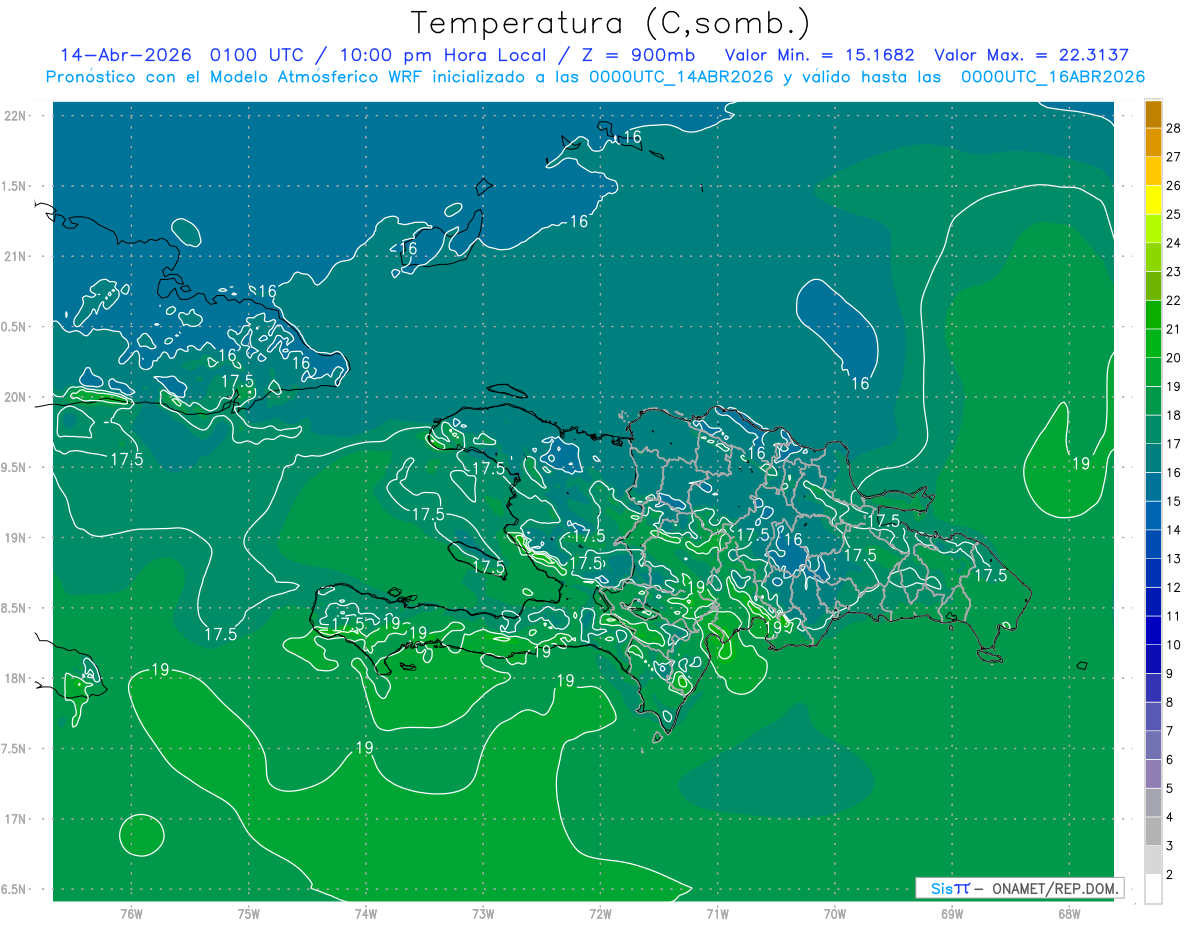Image resolution: width=1200 pixels, height=927 pixels.
Task: Click the dark blue 10 degree swatch
Action: coord(1153,631)
